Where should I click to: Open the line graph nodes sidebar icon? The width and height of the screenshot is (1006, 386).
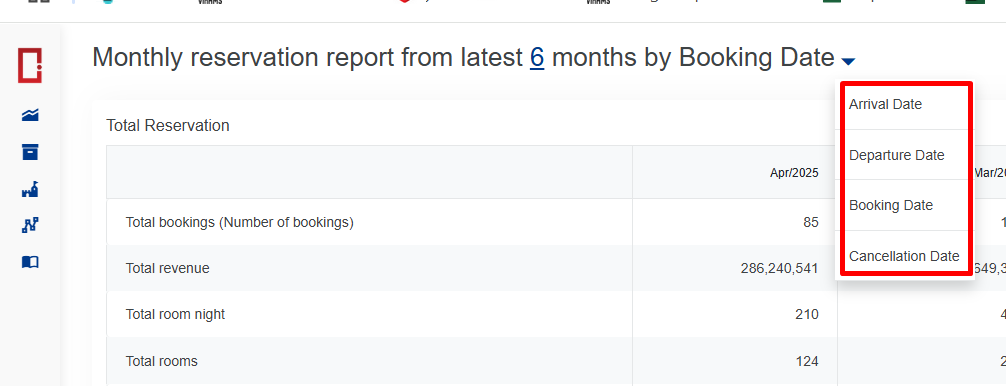(30, 225)
